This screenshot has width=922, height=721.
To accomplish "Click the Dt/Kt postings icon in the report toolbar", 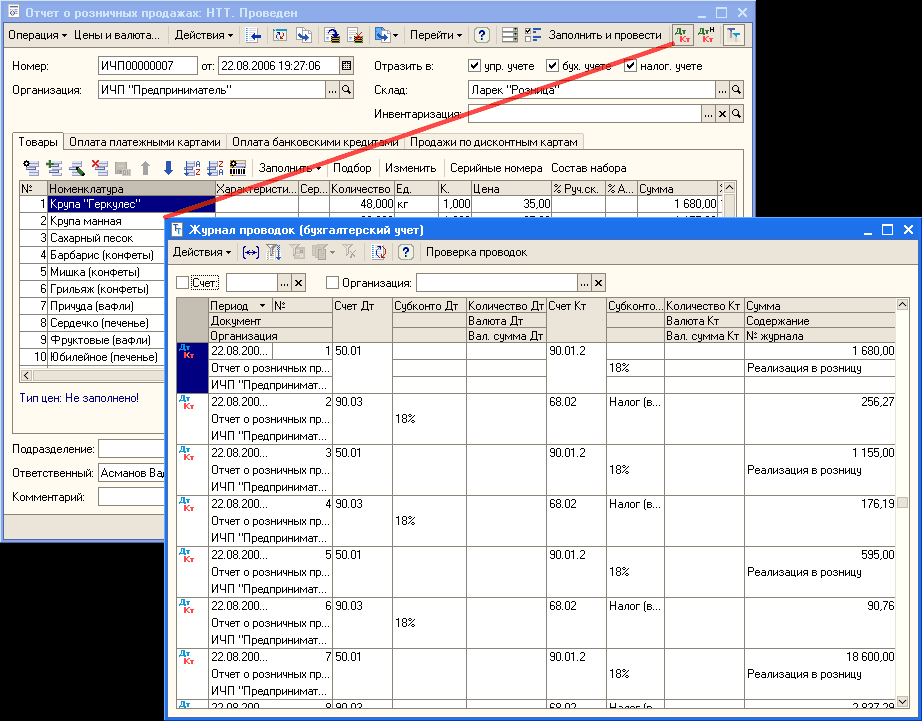I will [683, 35].
